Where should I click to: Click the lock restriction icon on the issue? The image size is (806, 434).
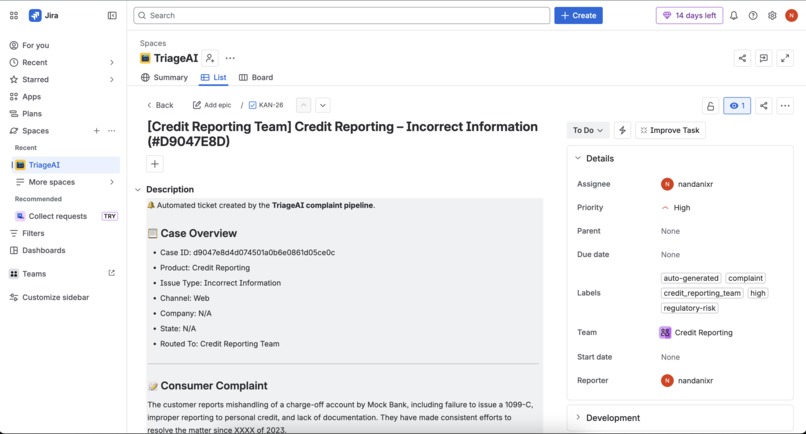click(x=710, y=106)
